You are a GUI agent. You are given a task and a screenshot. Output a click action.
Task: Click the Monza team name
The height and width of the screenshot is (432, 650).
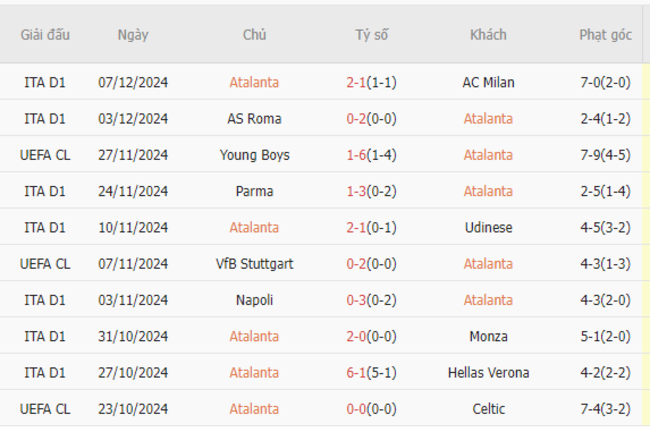[x=488, y=336]
